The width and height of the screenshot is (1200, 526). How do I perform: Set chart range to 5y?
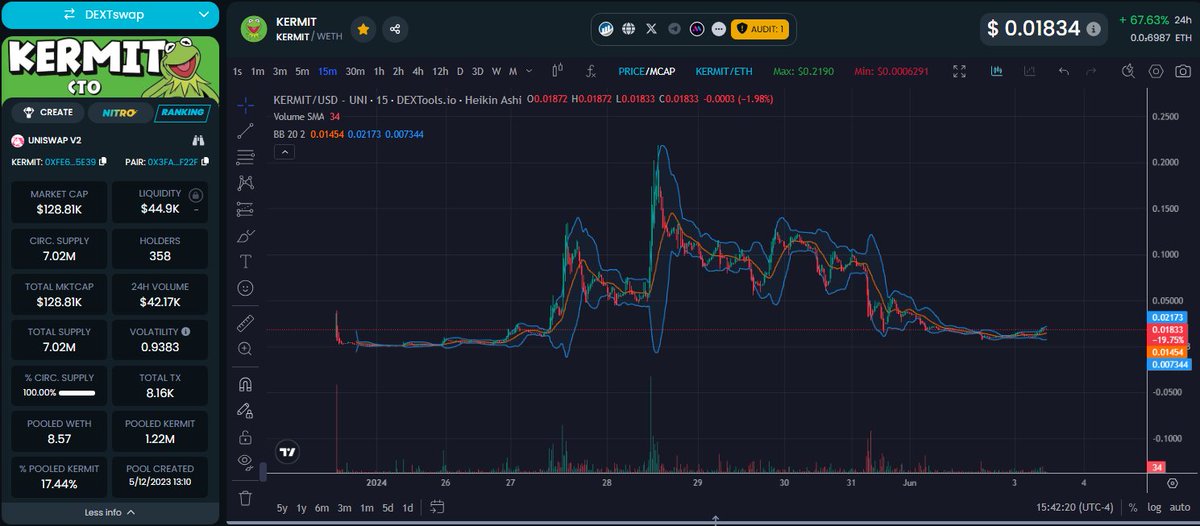pyautogui.click(x=283, y=508)
